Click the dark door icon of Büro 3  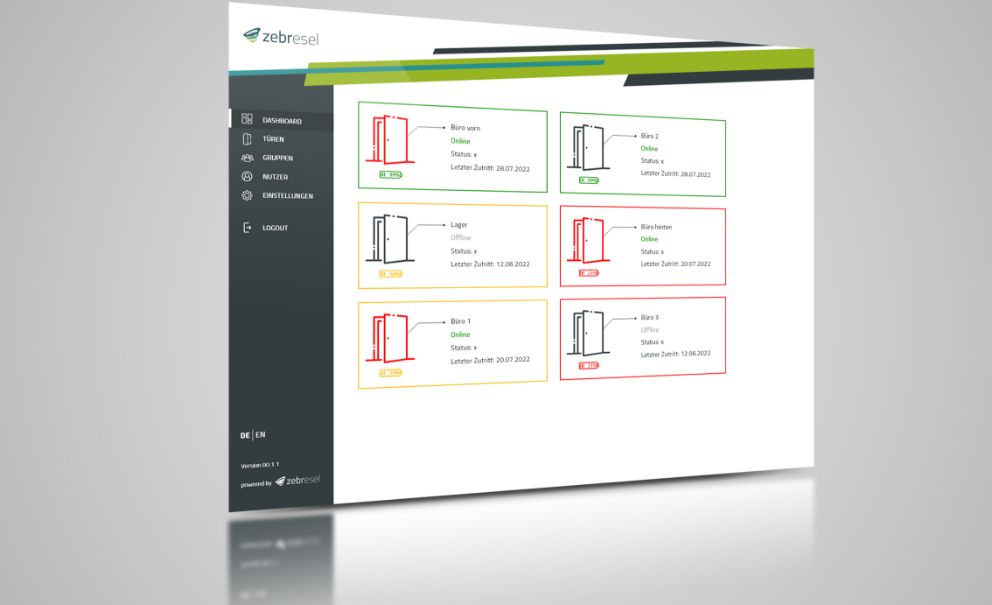[x=588, y=333]
